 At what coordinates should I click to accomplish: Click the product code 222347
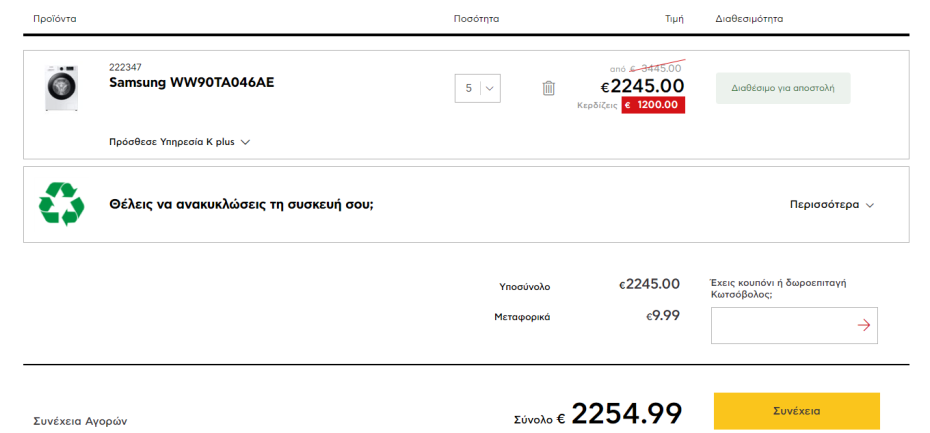pos(125,67)
